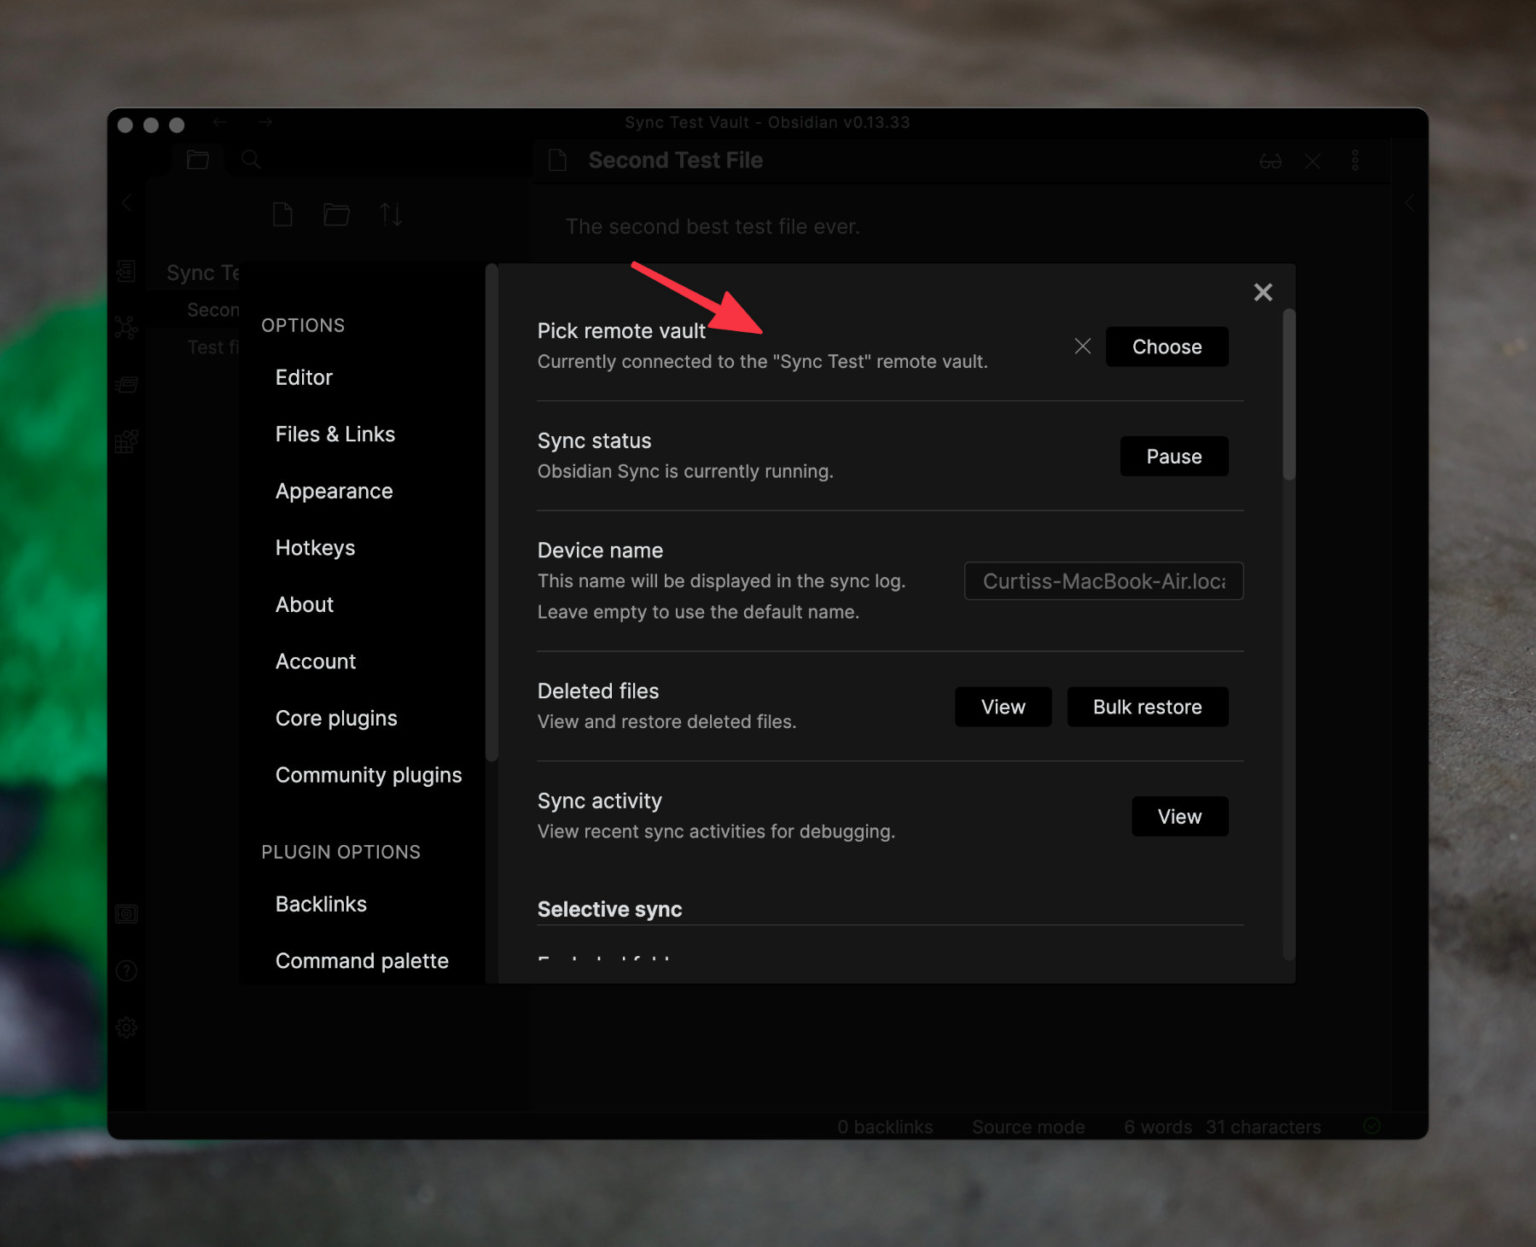
Task: Click the new note icon in file explorer
Action: tap(283, 214)
